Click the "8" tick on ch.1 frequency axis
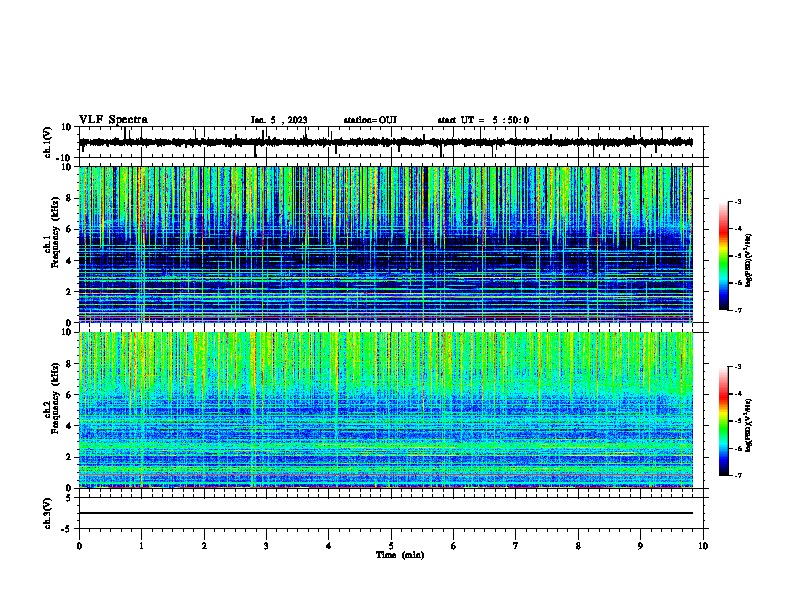Image resolution: width=792 pixels, height=612 pixels. pyautogui.click(x=69, y=198)
